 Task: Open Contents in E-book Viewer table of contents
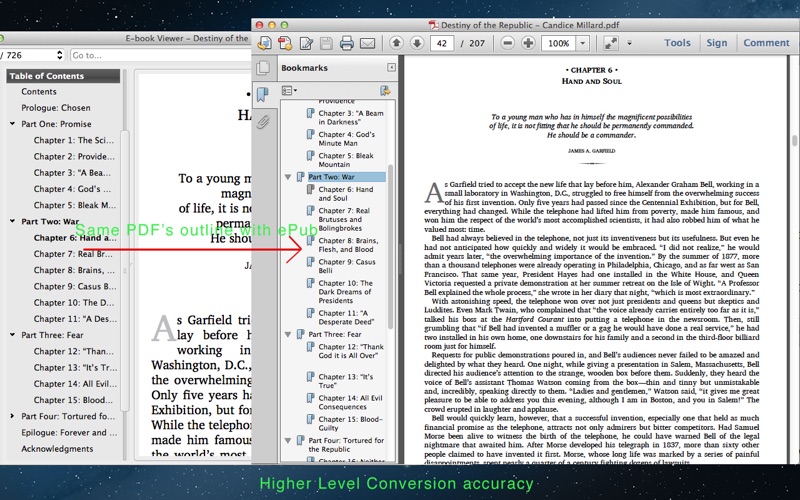tap(39, 91)
